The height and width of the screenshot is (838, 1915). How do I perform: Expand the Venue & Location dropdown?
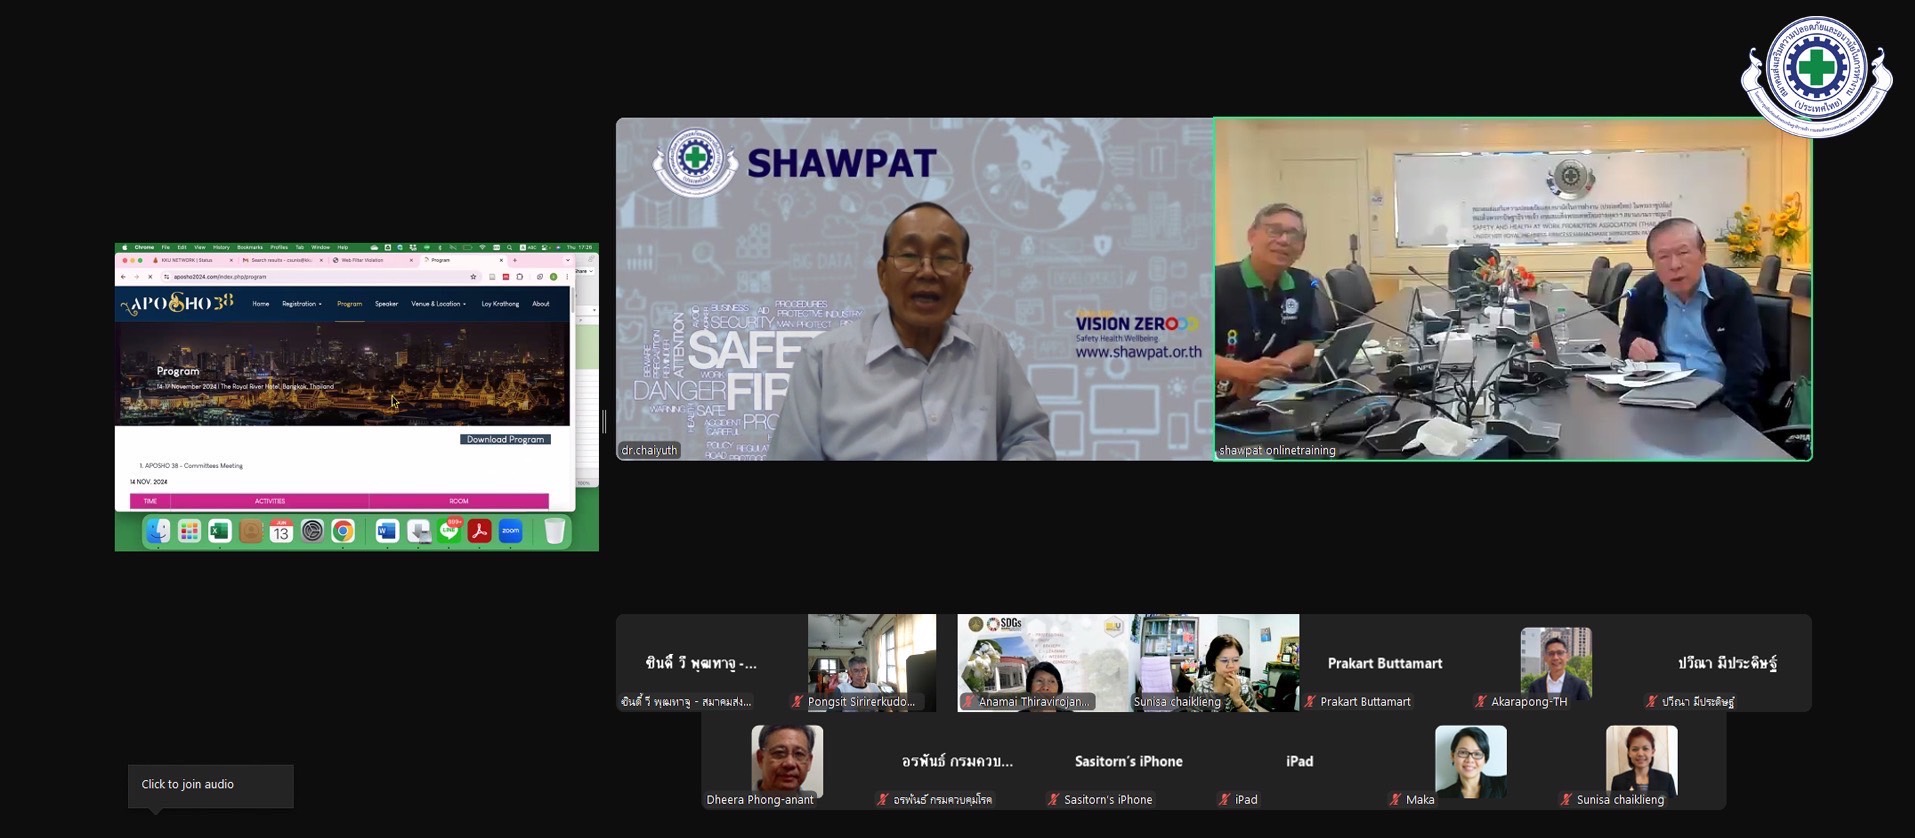(x=439, y=304)
